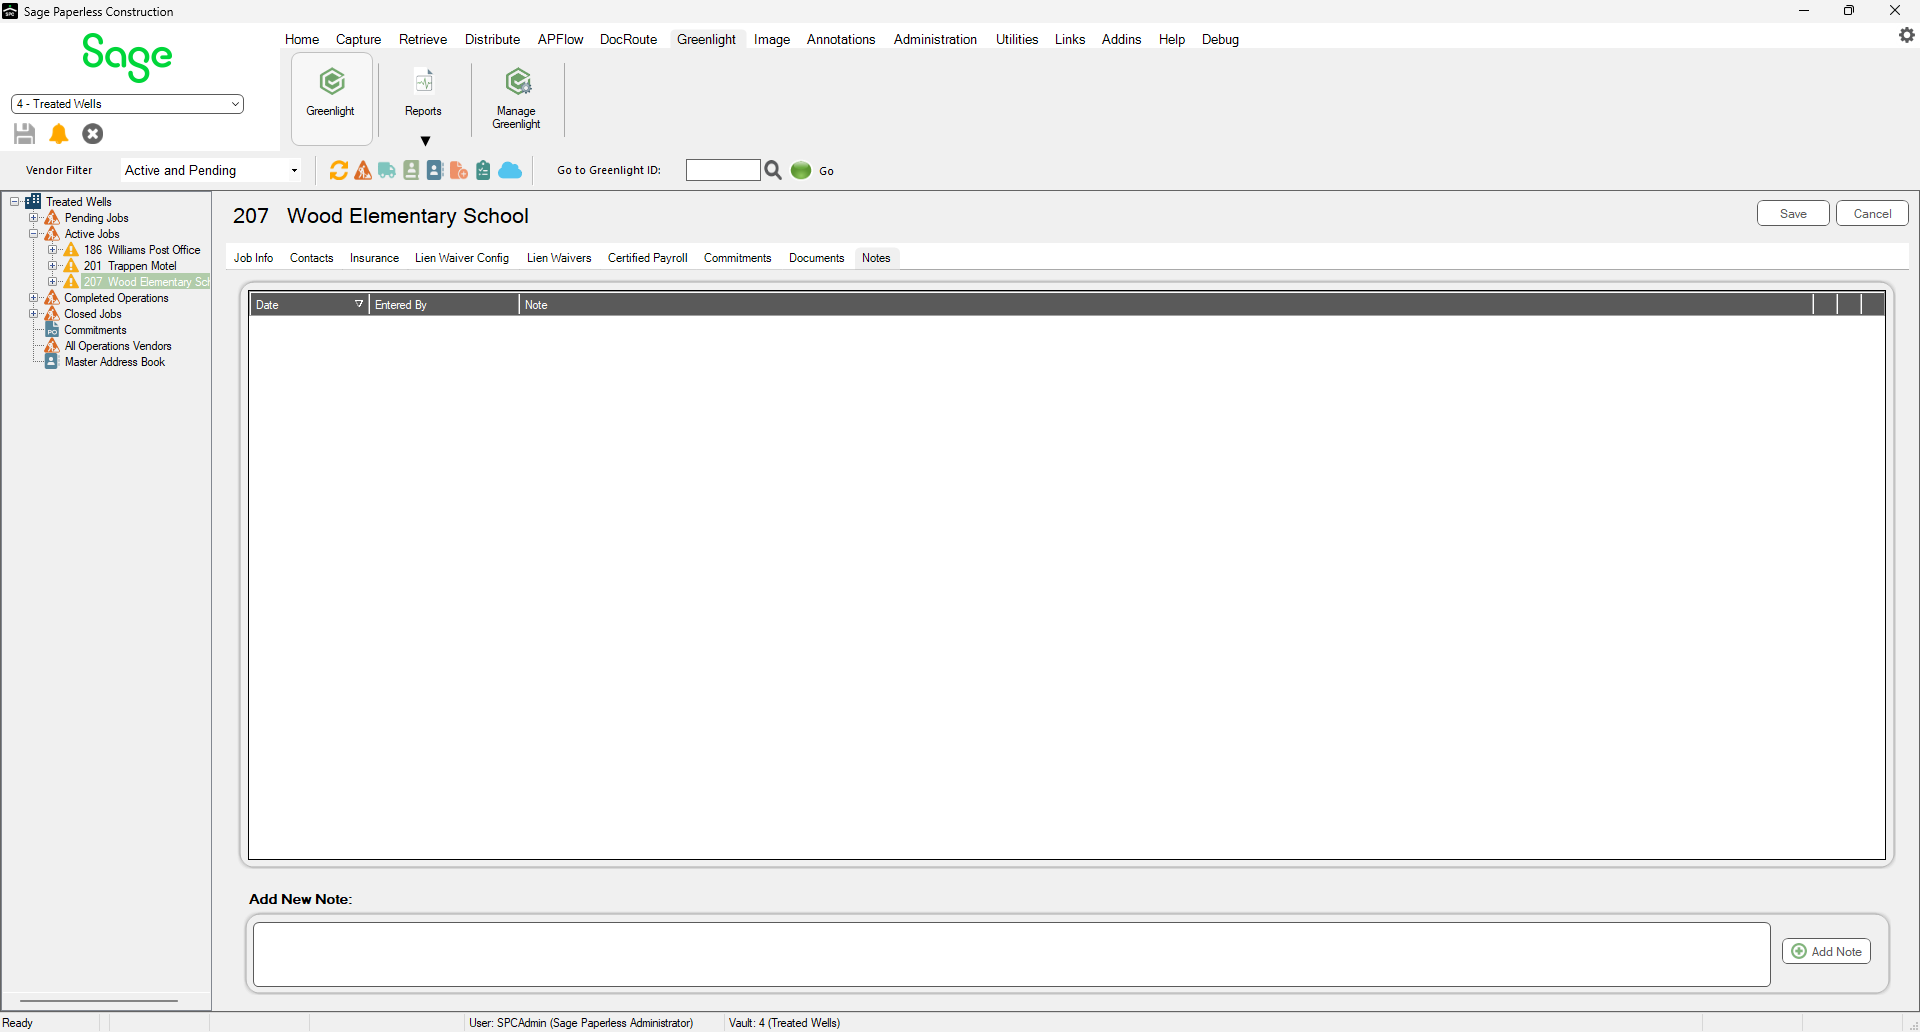Switch to the Insurance tab
This screenshot has height=1032, width=1920.
pyautogui.click(x=374, y=258)
